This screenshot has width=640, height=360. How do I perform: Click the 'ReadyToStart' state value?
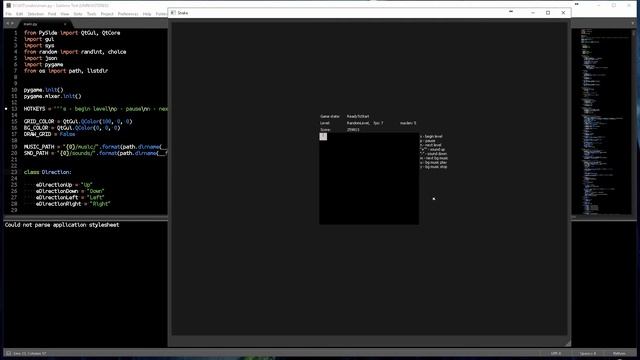click(358, 116)
